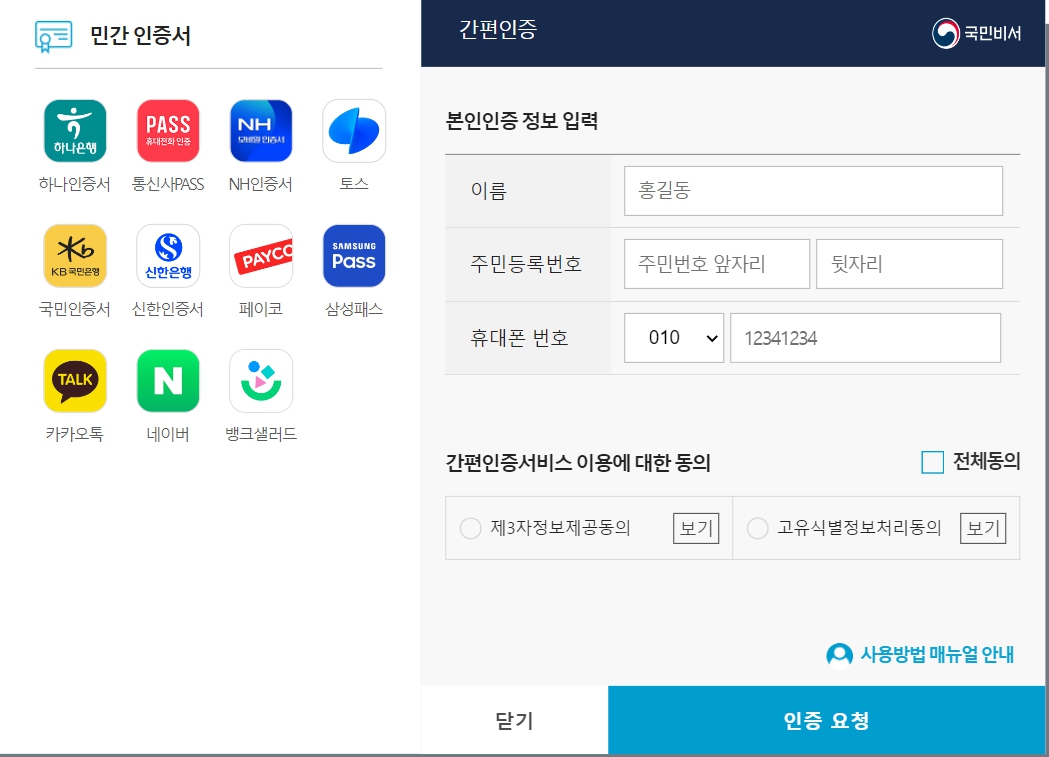The image size is (1049, 757).
Task: Pick the 국민인증서 KB icon
Action: point(74,255)
